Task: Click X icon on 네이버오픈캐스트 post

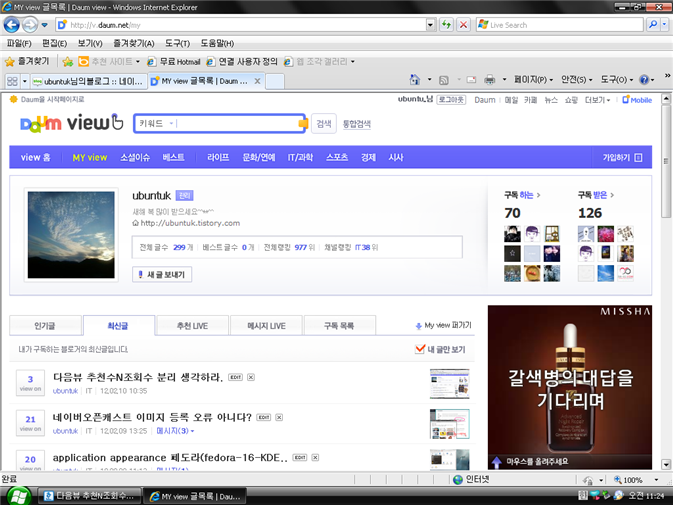Action: [279, 417]
